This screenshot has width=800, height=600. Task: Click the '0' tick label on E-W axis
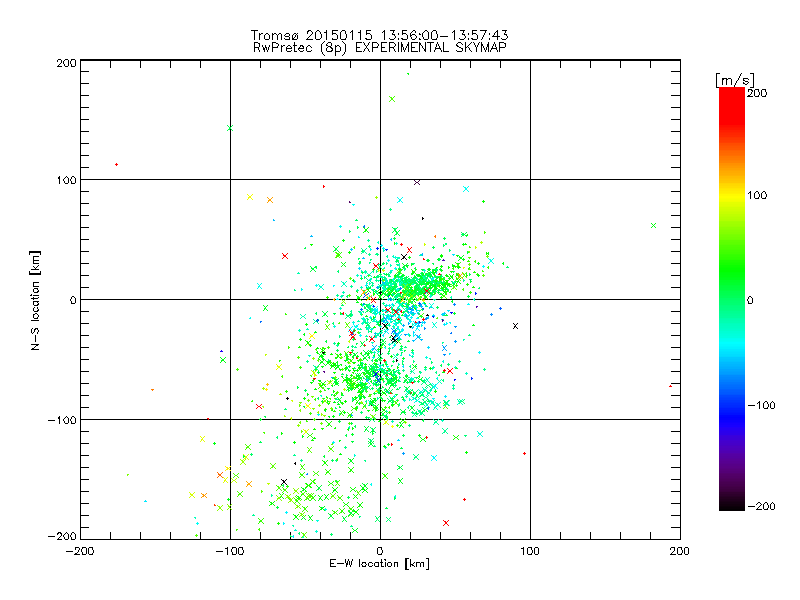pyautogui.click(x=380, y=551)
